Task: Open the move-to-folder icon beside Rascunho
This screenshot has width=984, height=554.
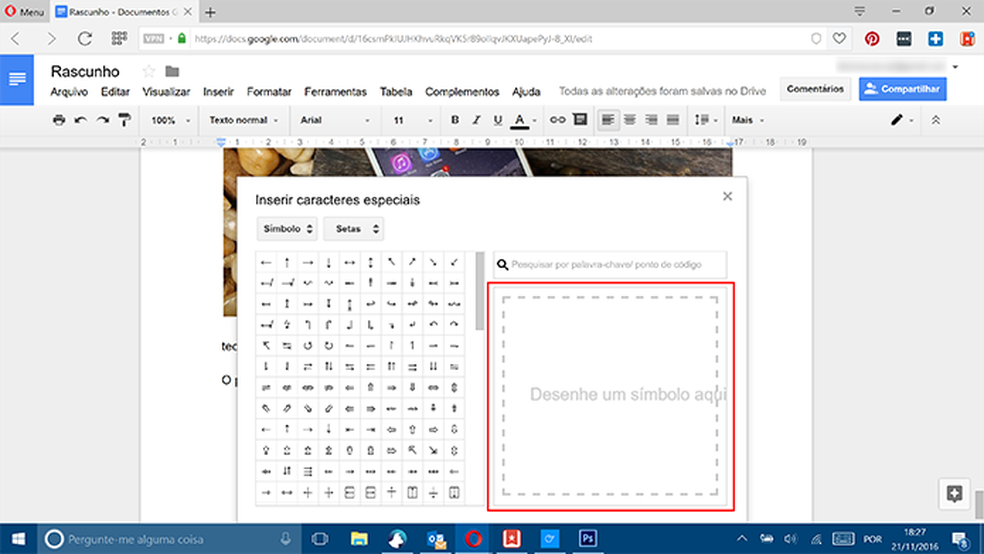Action: click(172, 71)
